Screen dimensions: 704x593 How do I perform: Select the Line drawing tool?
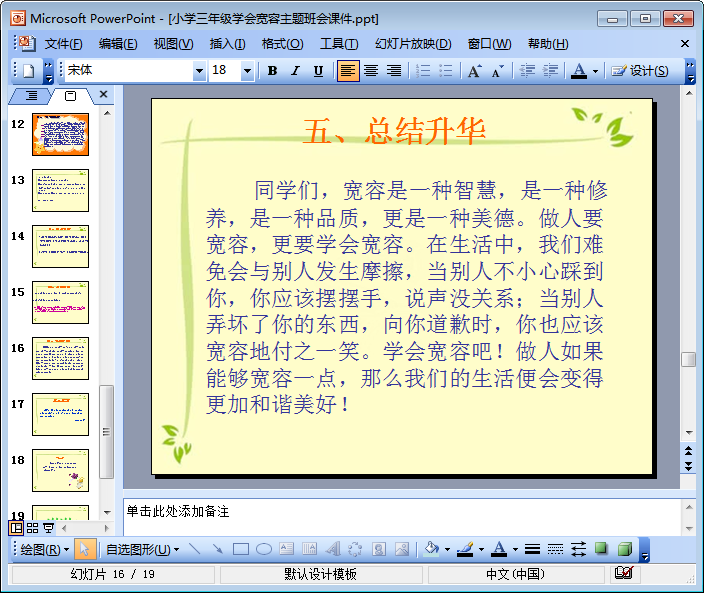pos(195,549)
